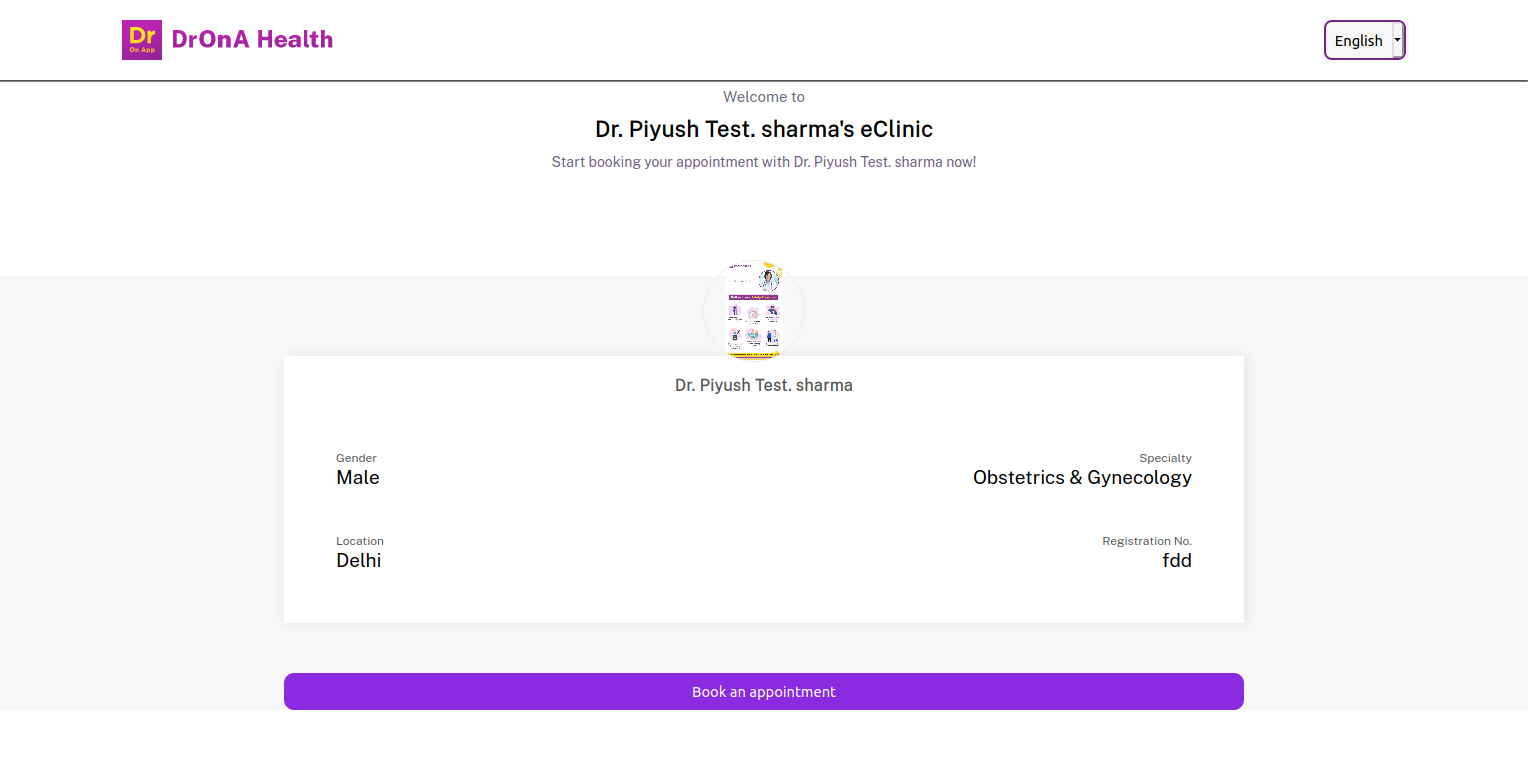The width and height of the screenshot is (1528, 762).
Task: Click the language selector's small arrow
Action: pos(1397,40)
